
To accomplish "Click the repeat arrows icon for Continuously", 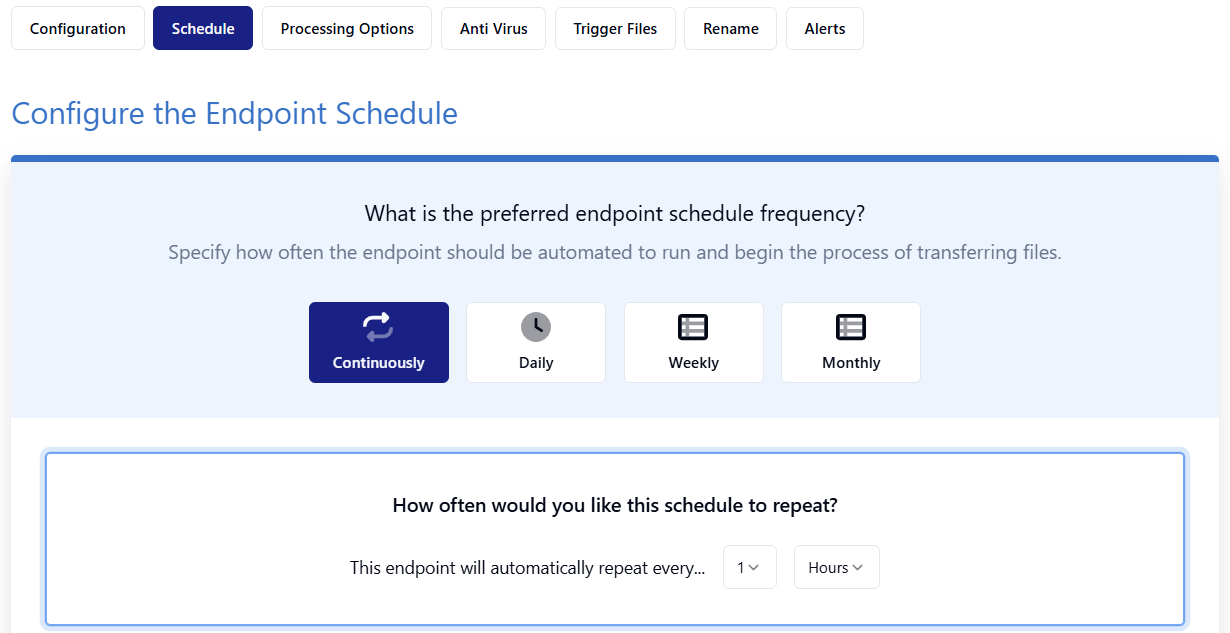I will [x=378, y=327].
